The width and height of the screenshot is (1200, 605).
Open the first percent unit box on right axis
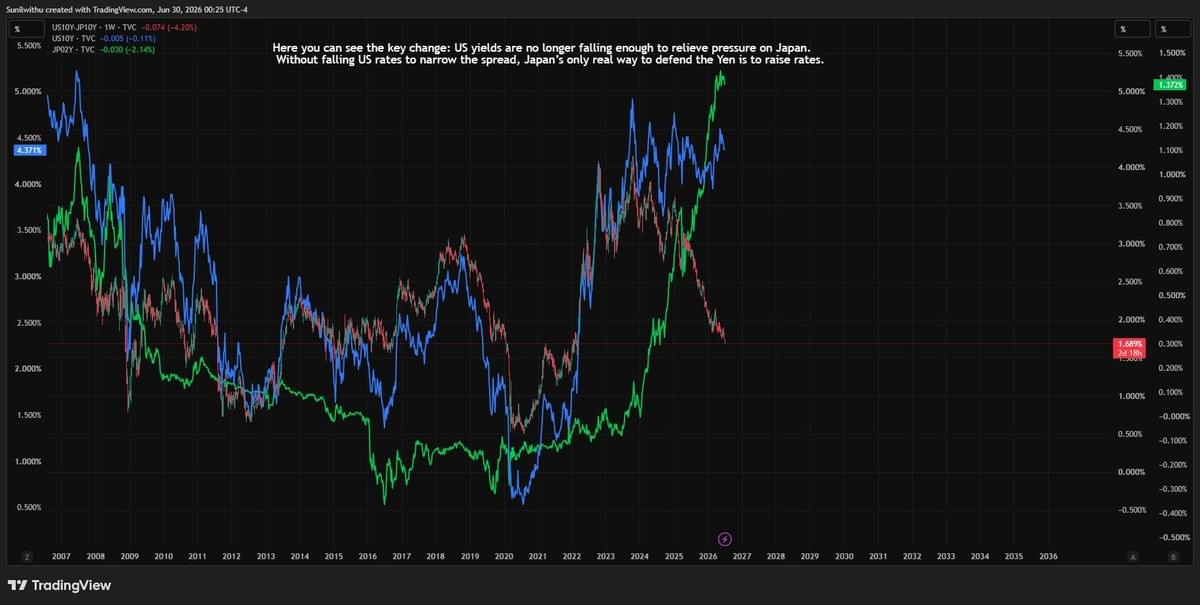pyautogui.click(x=1123, y=30)
